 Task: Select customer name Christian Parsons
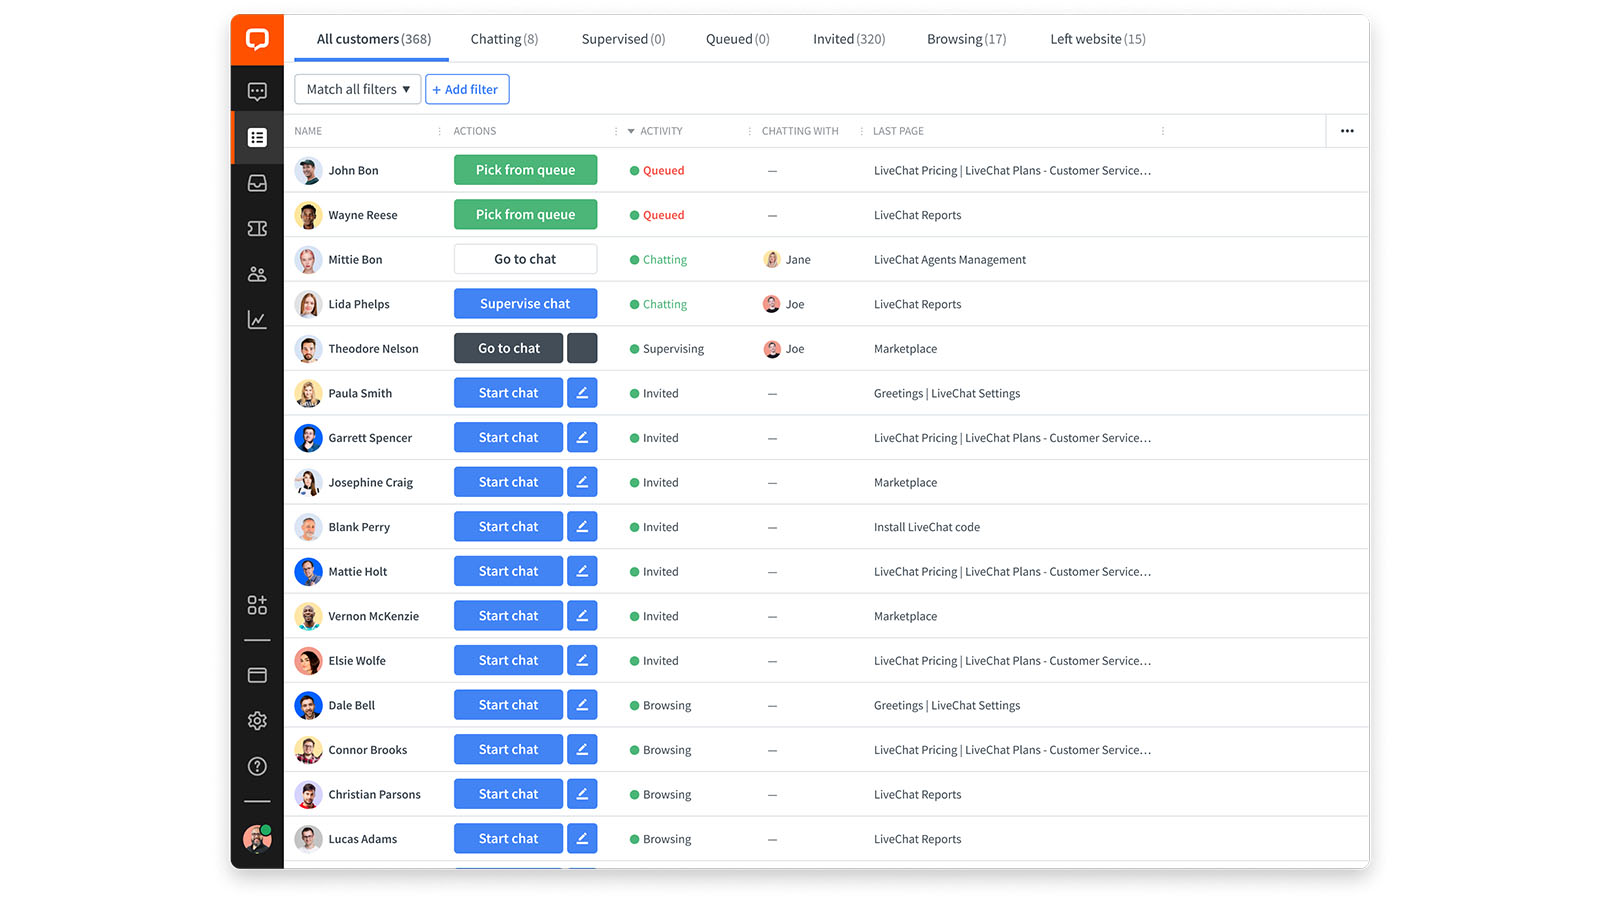374,795
